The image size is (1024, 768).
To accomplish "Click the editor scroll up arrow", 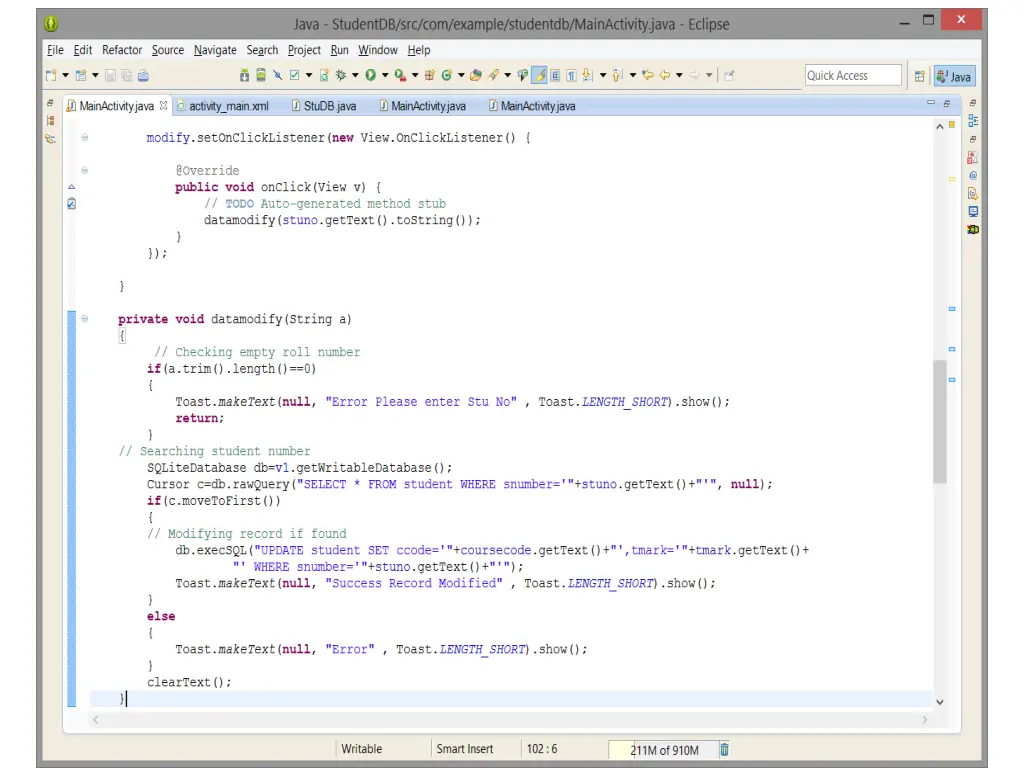I will point(940,127).
